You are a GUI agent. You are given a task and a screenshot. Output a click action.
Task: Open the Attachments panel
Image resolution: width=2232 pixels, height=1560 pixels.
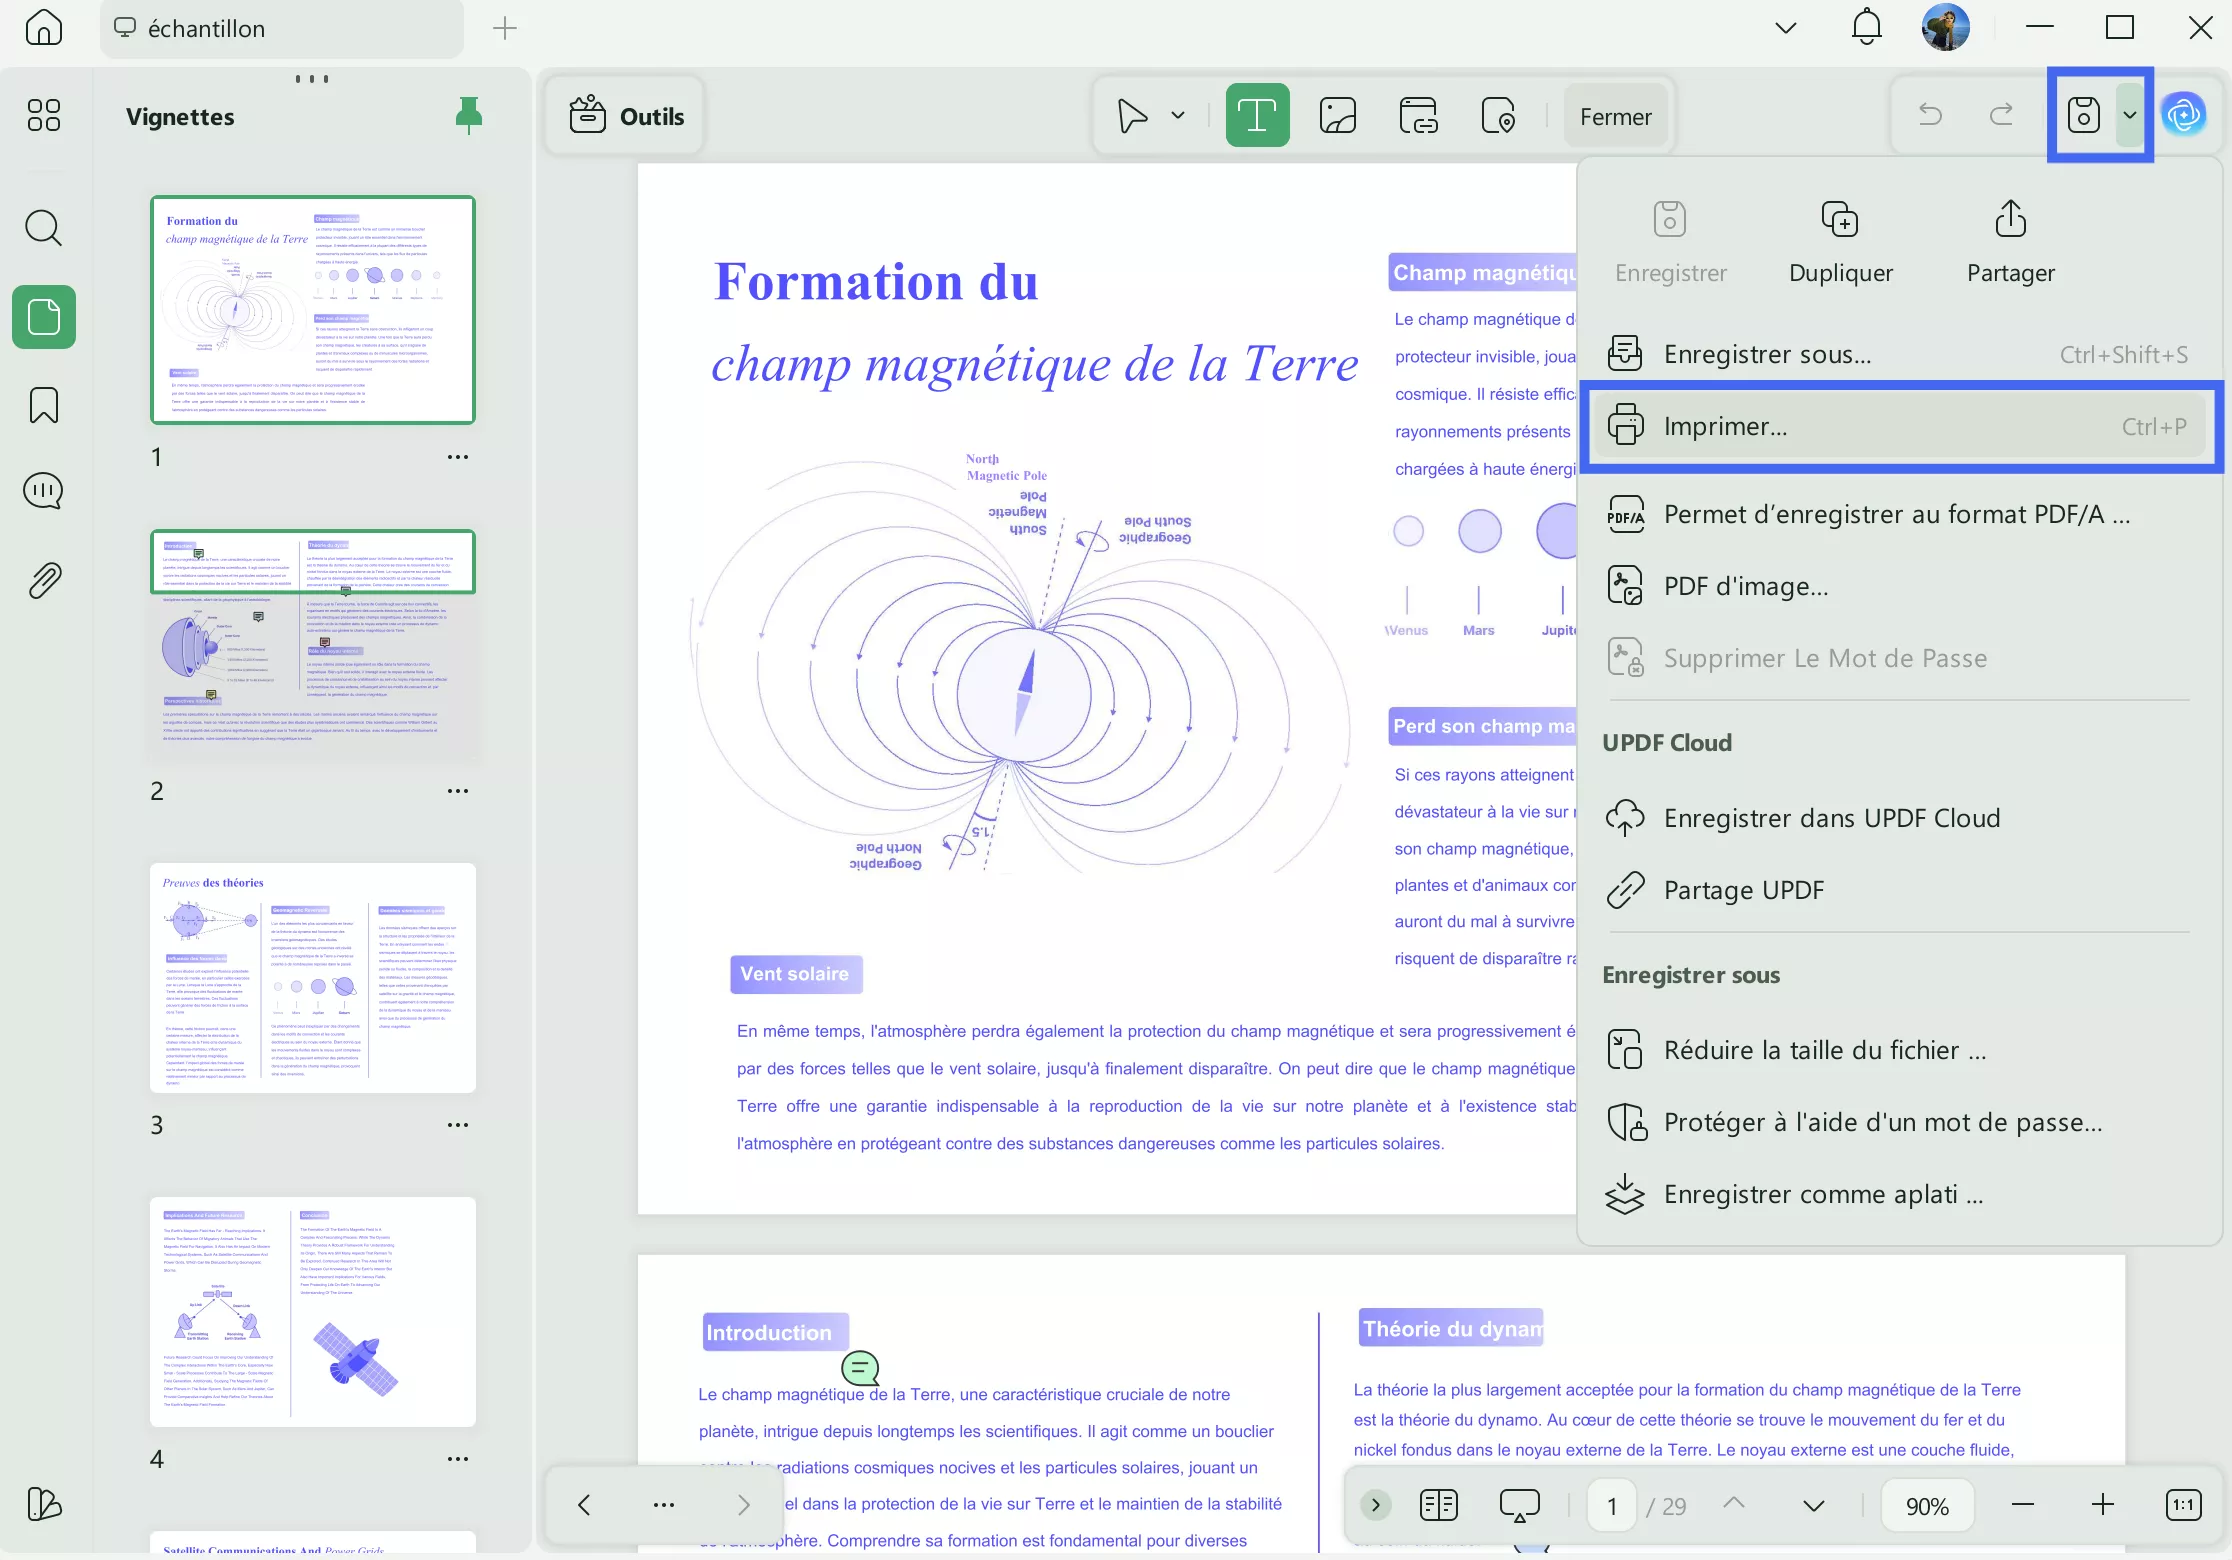(x=43, y=580)
